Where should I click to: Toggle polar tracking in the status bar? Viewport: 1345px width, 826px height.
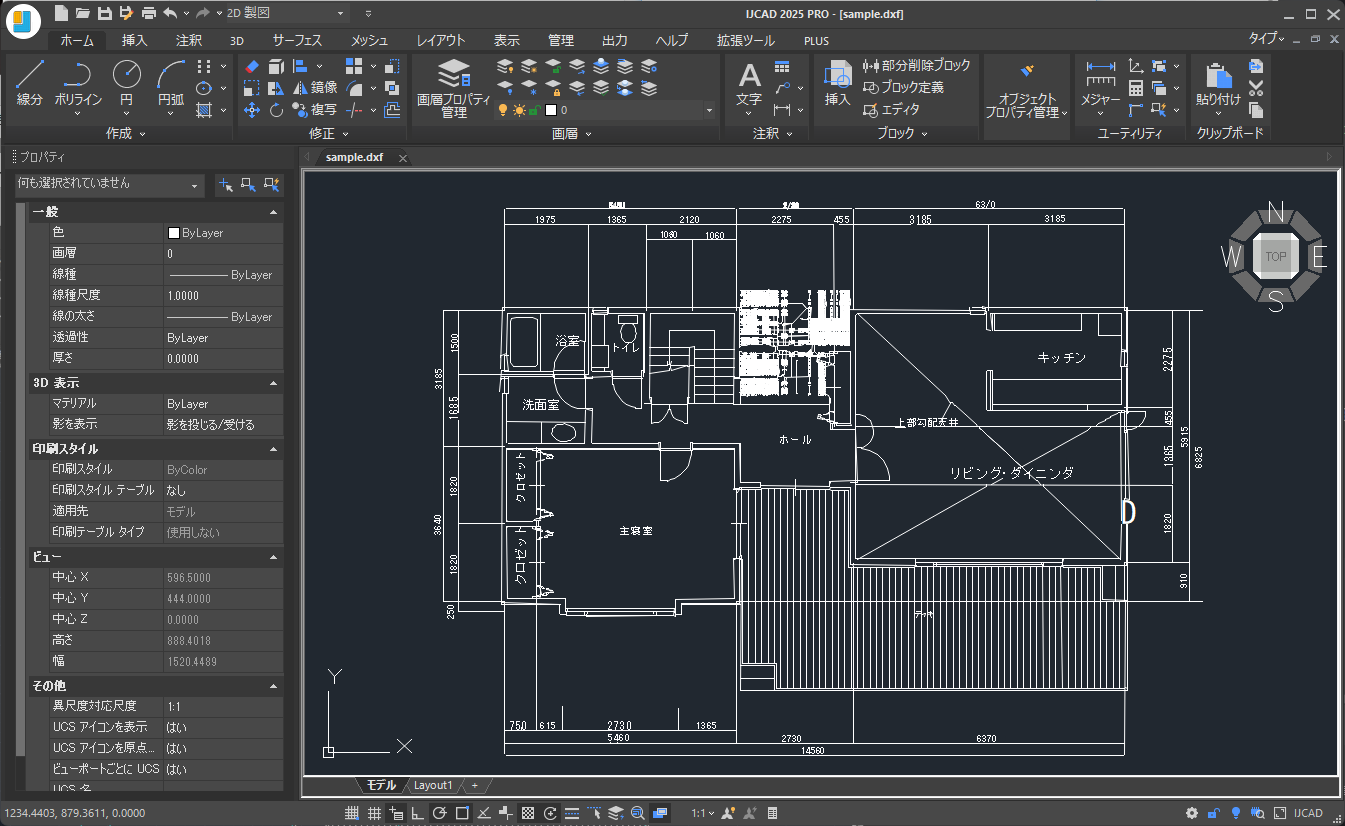[x=440, y=813]
